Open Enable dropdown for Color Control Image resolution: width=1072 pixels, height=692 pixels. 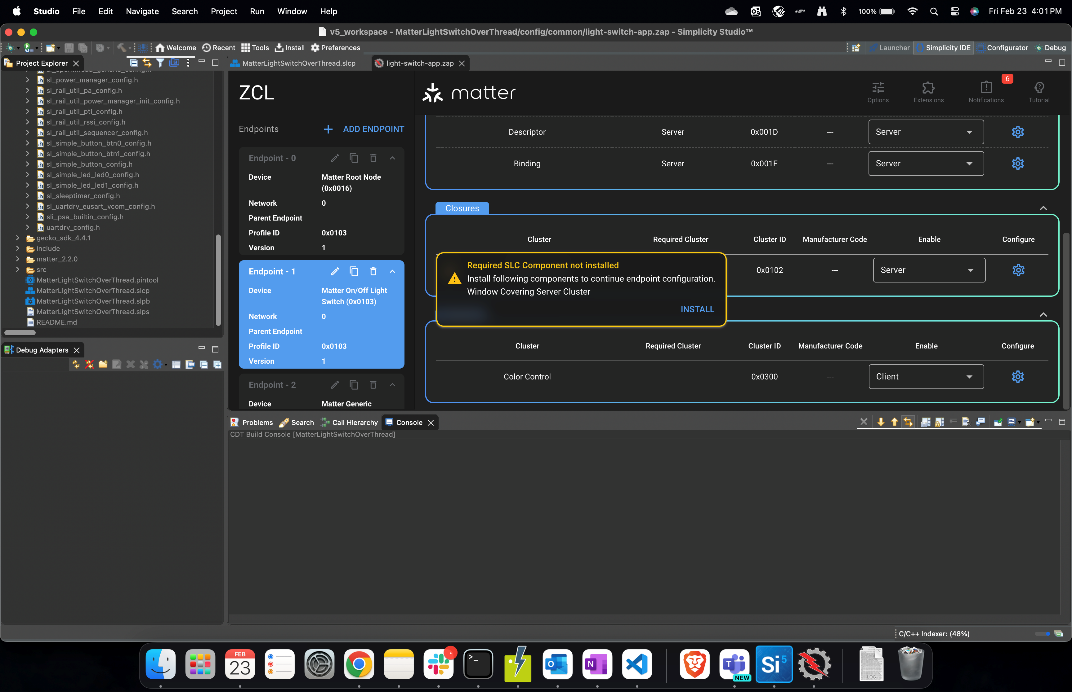925,377
